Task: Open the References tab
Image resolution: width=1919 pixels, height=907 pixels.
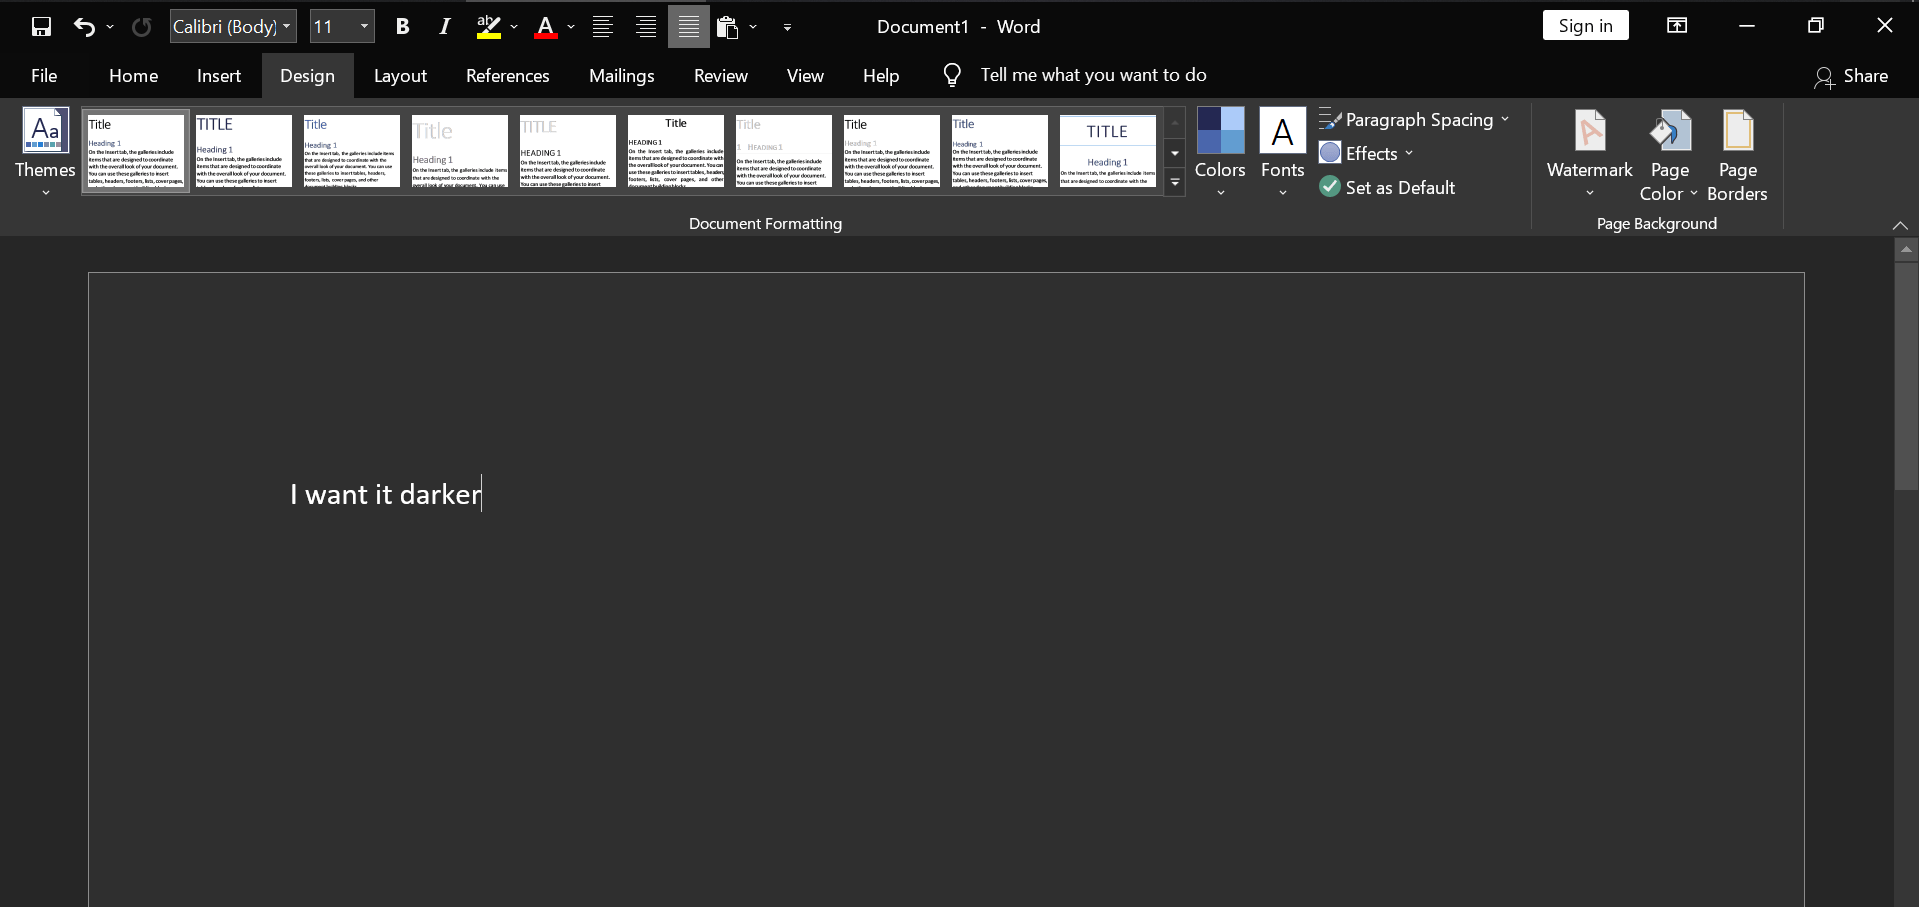Action: pos(508,75)
